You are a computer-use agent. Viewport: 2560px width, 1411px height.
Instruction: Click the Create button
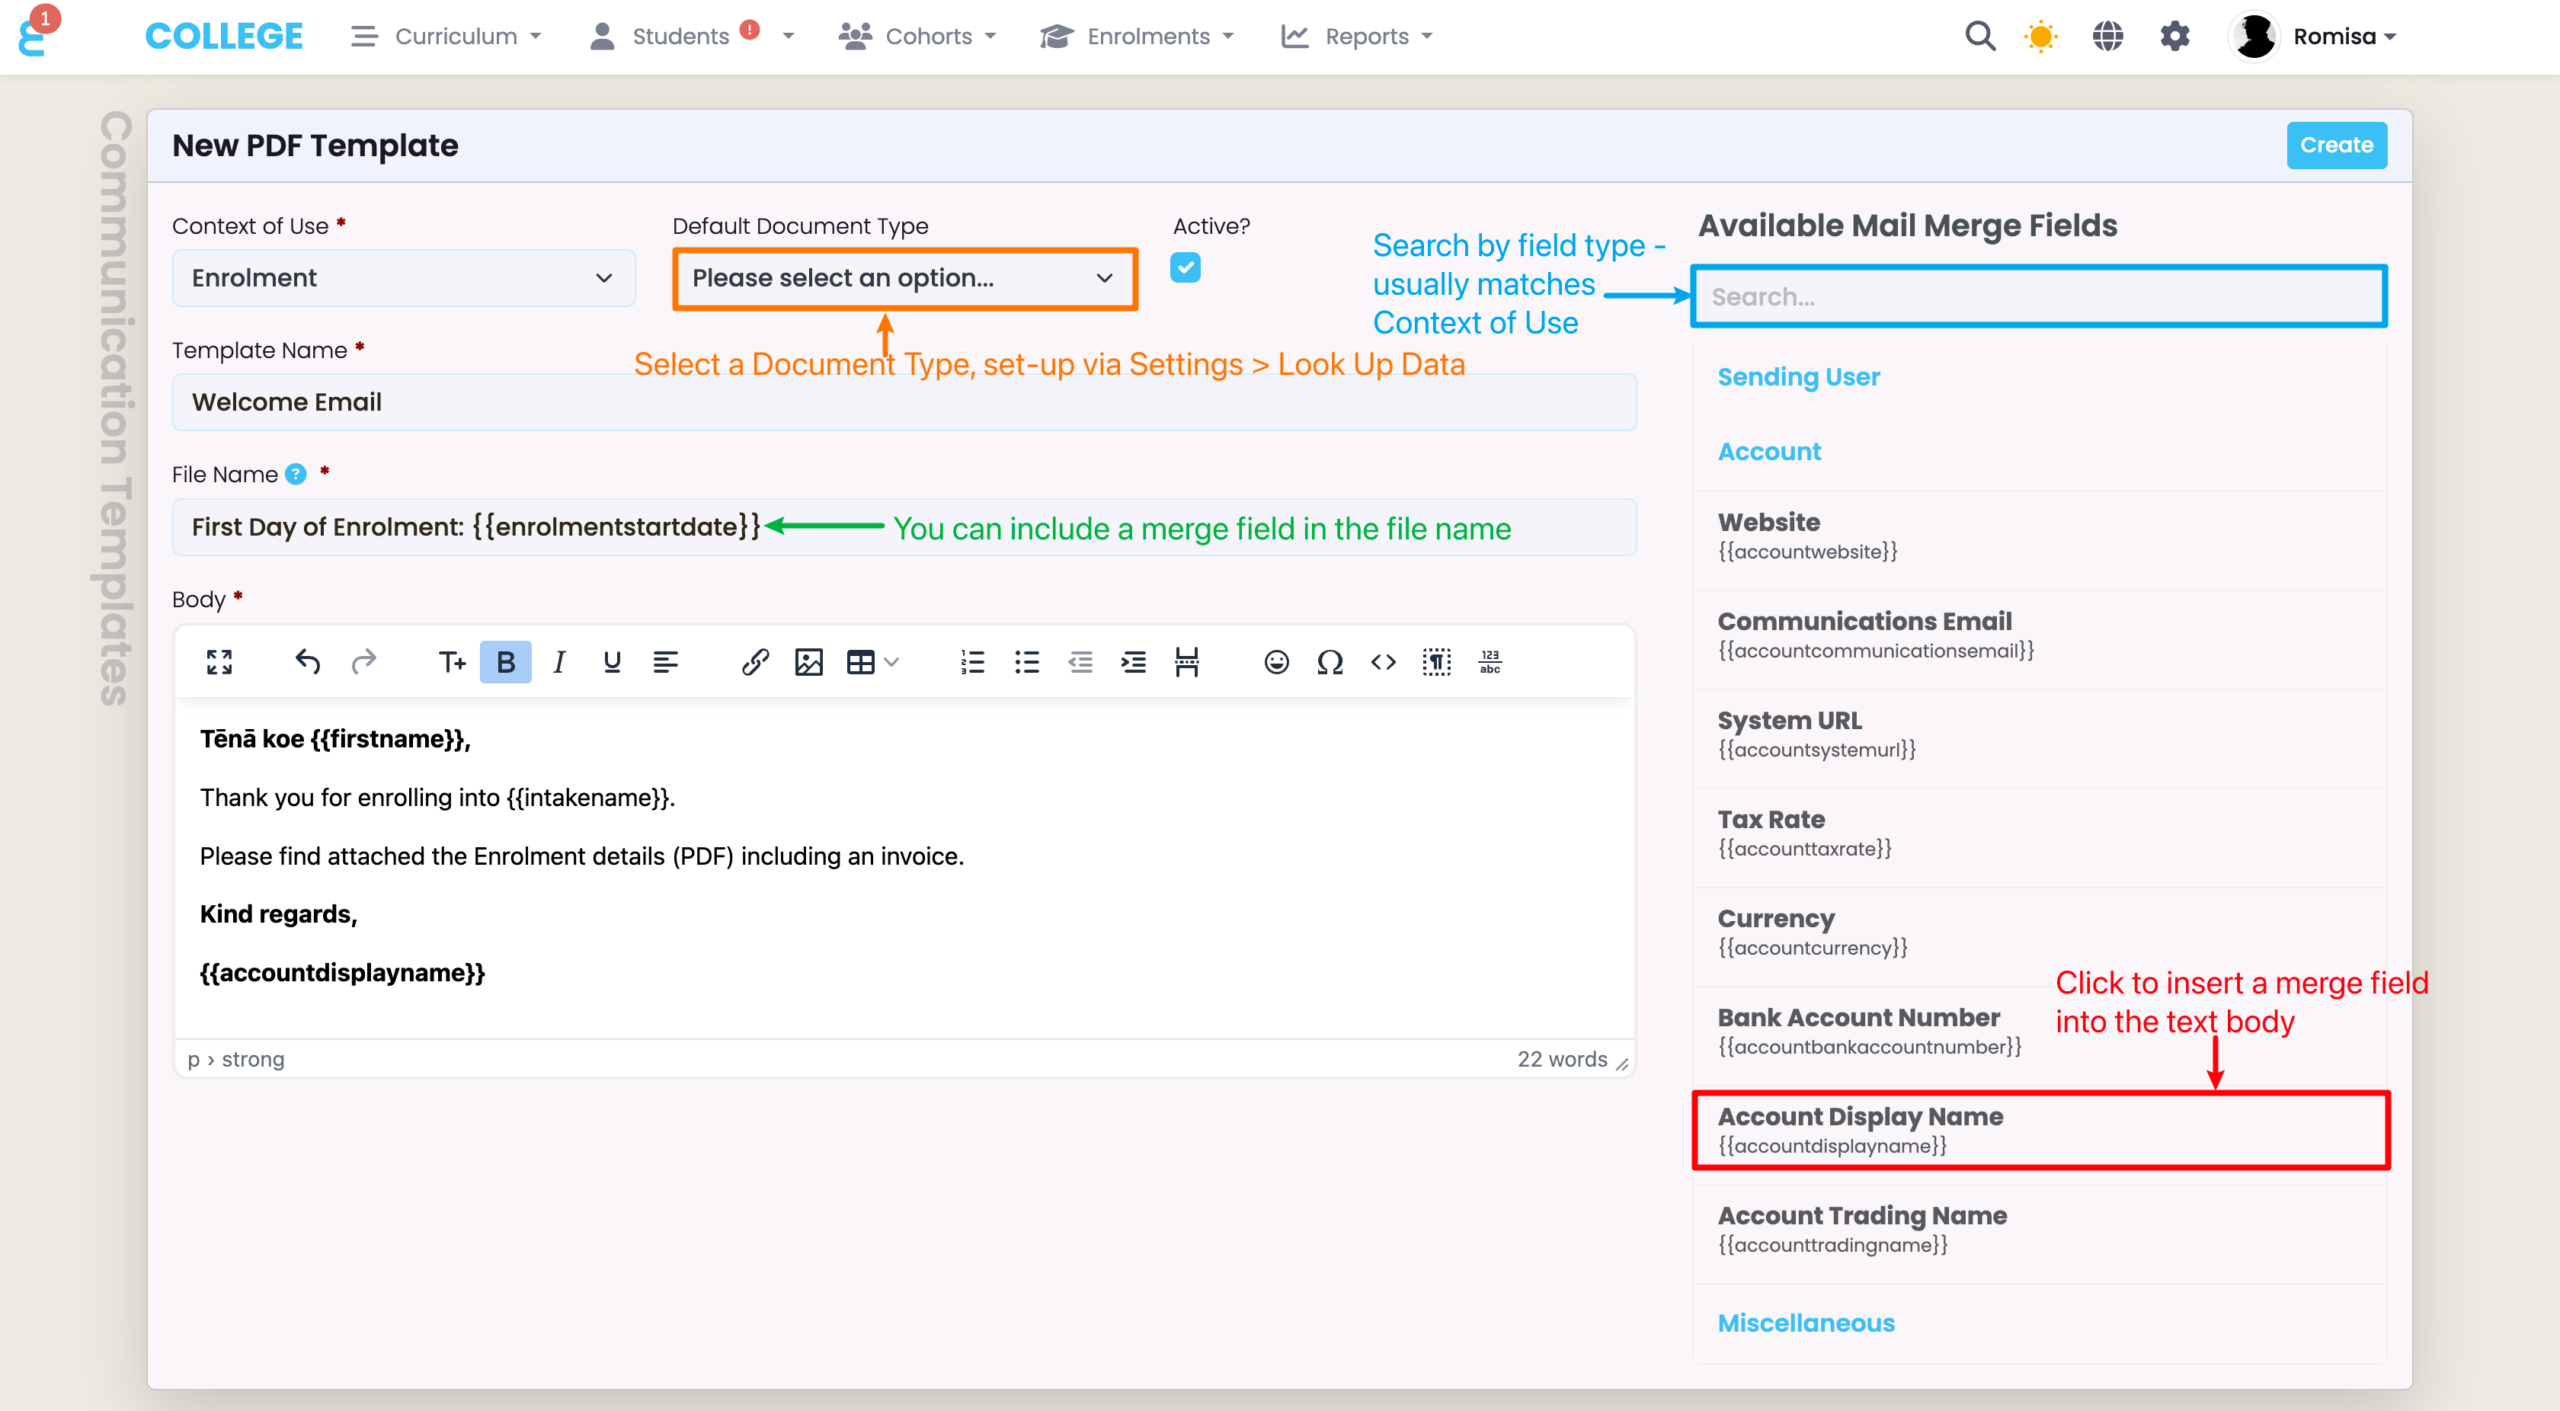click(x=2336, y=145)
